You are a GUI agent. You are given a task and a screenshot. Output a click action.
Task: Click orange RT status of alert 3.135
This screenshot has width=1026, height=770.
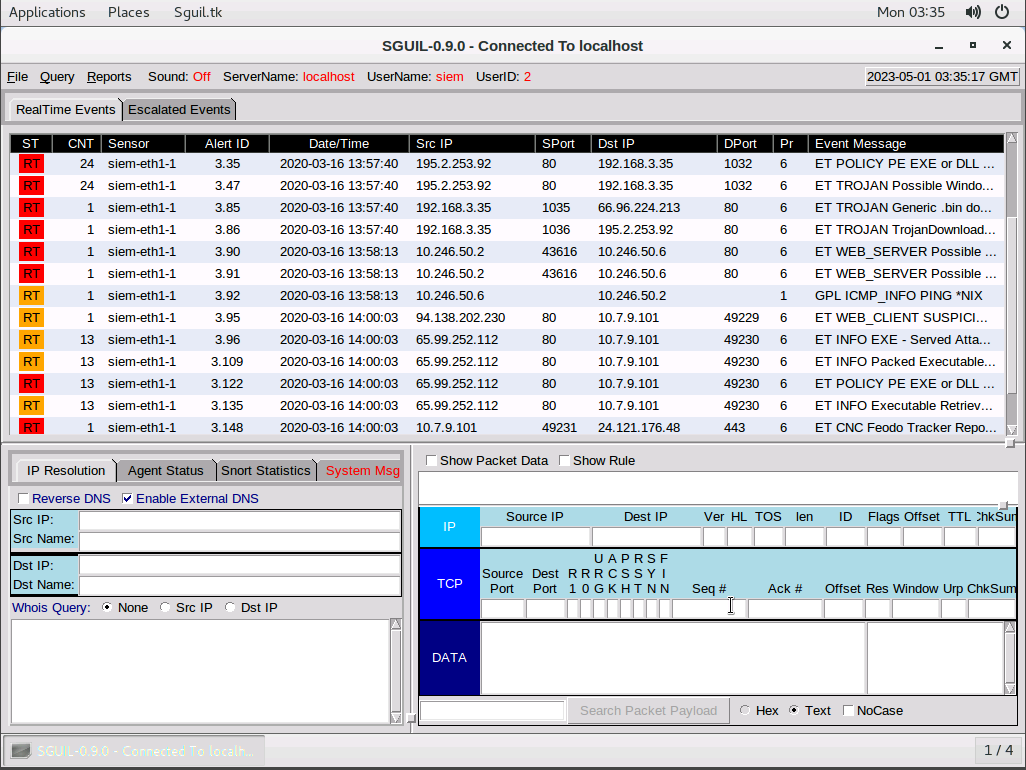pyautogui.click(x=31, y=406)
